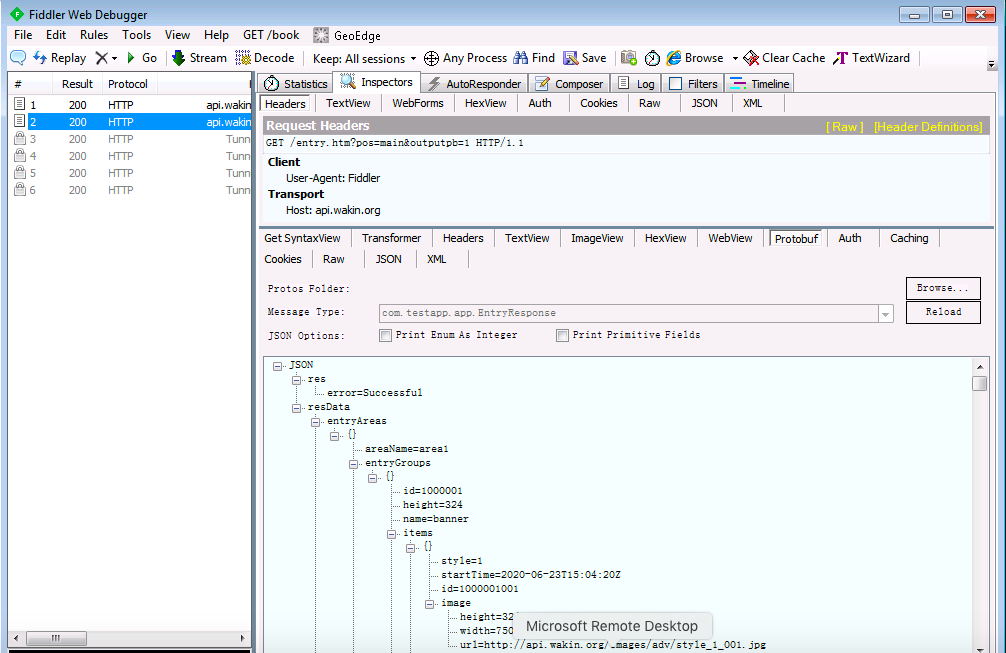Open the TextWizard tool

pyautogui.click(x=871, y=58)
